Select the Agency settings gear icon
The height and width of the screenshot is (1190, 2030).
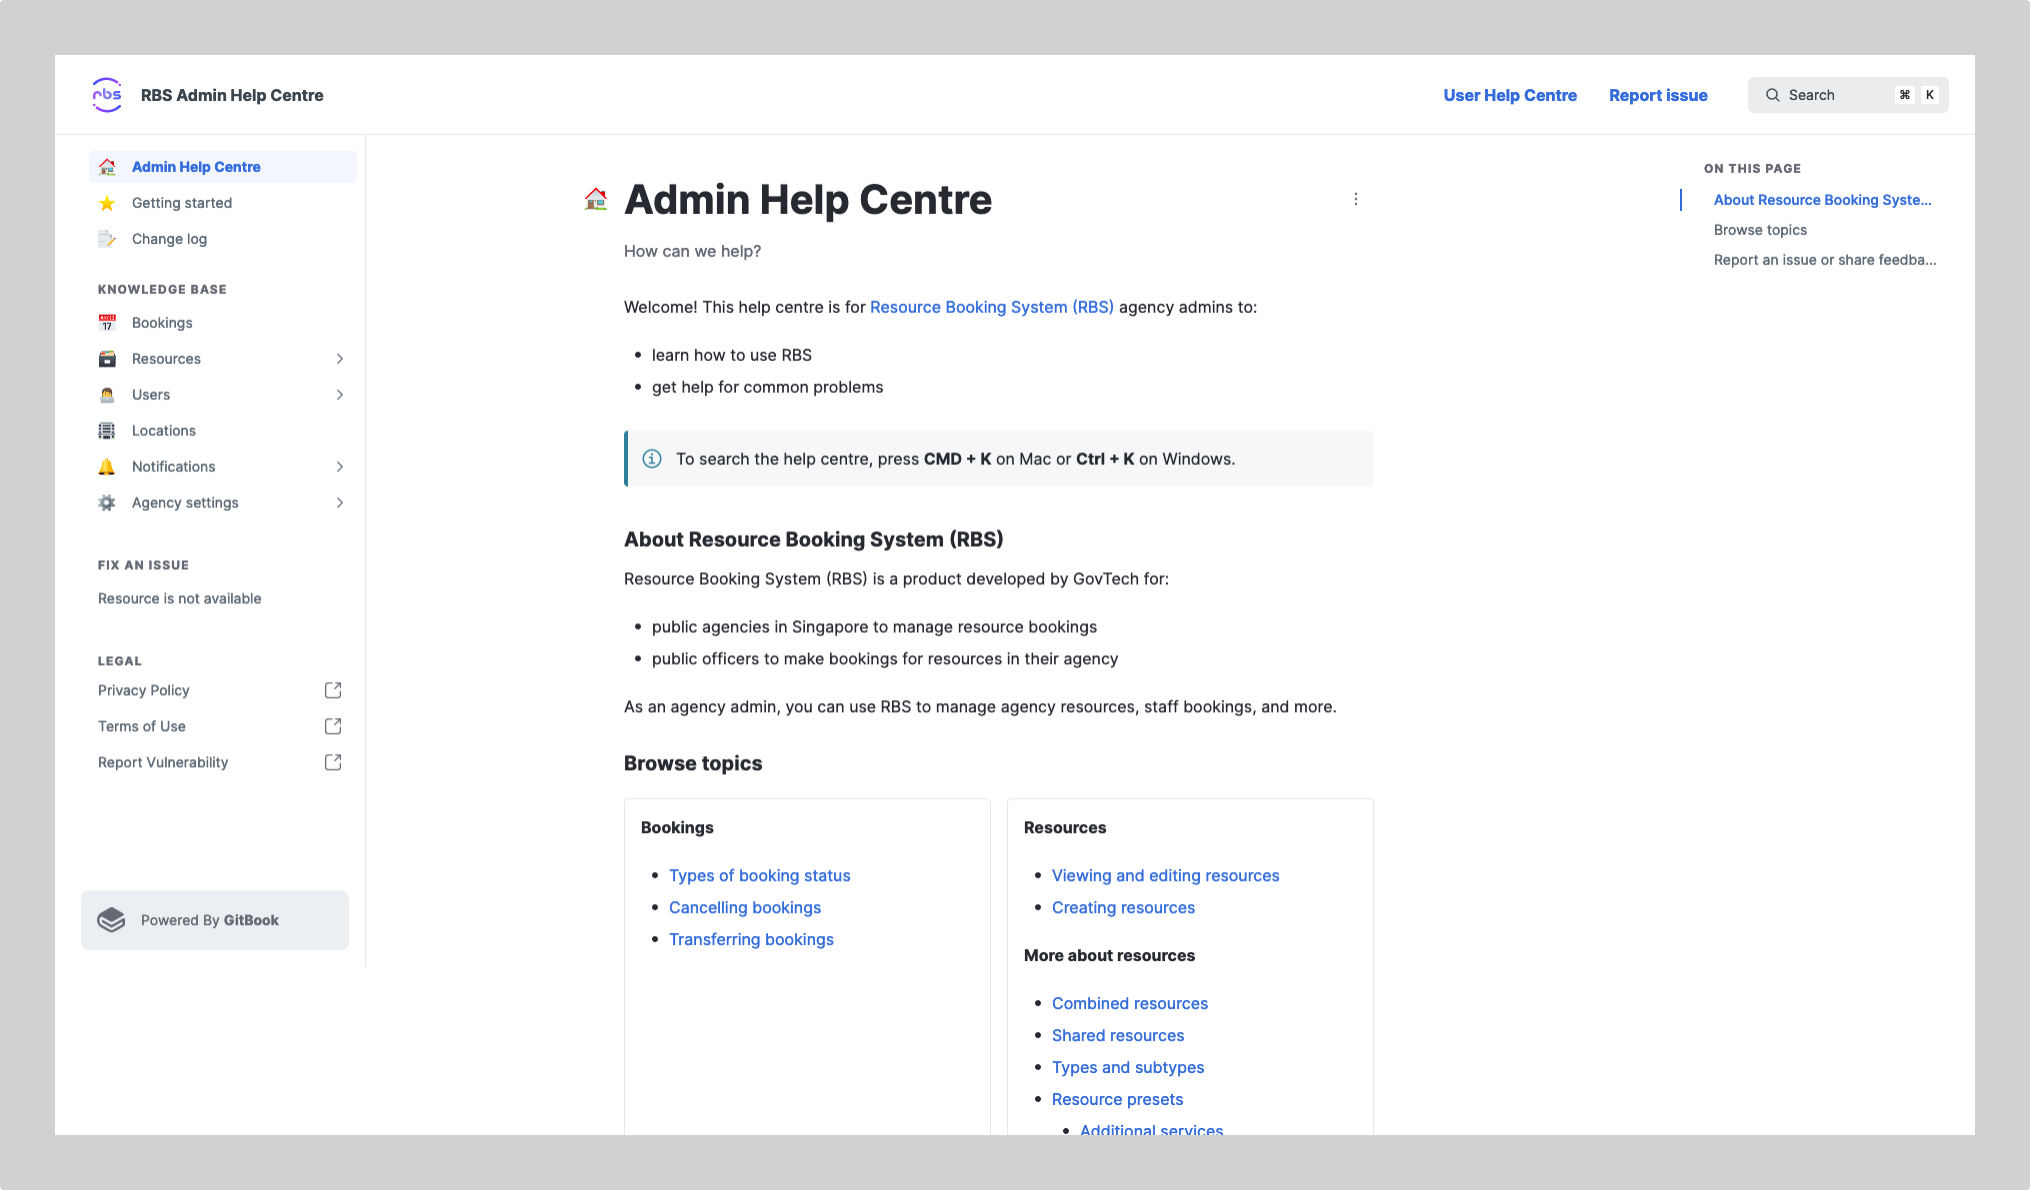tap(108, 502)
